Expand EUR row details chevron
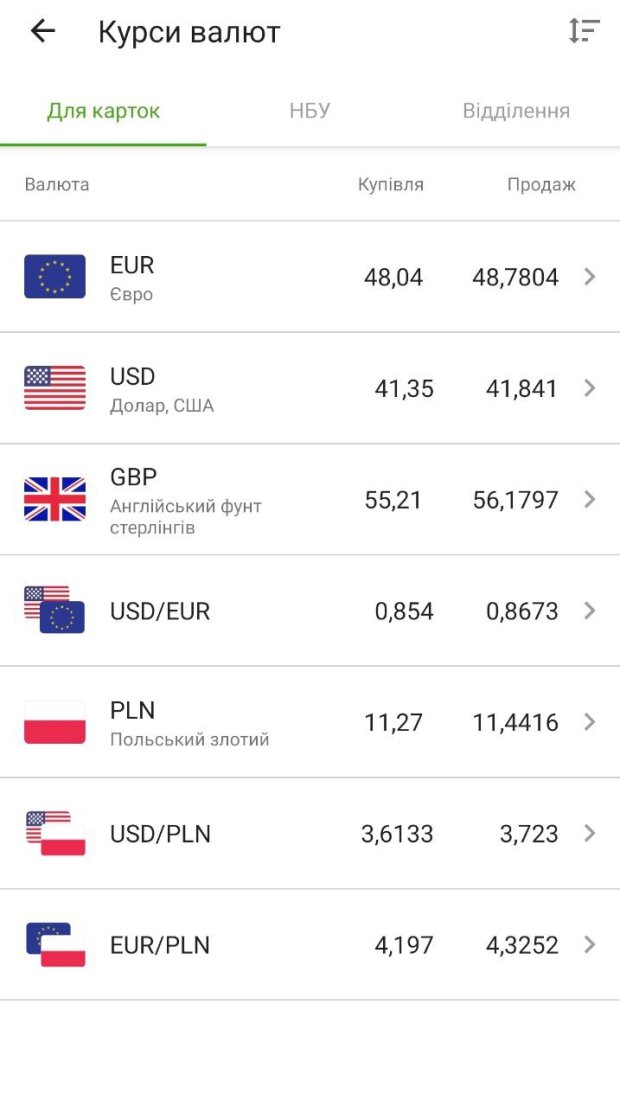Image resolution: width=620 pixels, height=1107 pixels. 590,277
